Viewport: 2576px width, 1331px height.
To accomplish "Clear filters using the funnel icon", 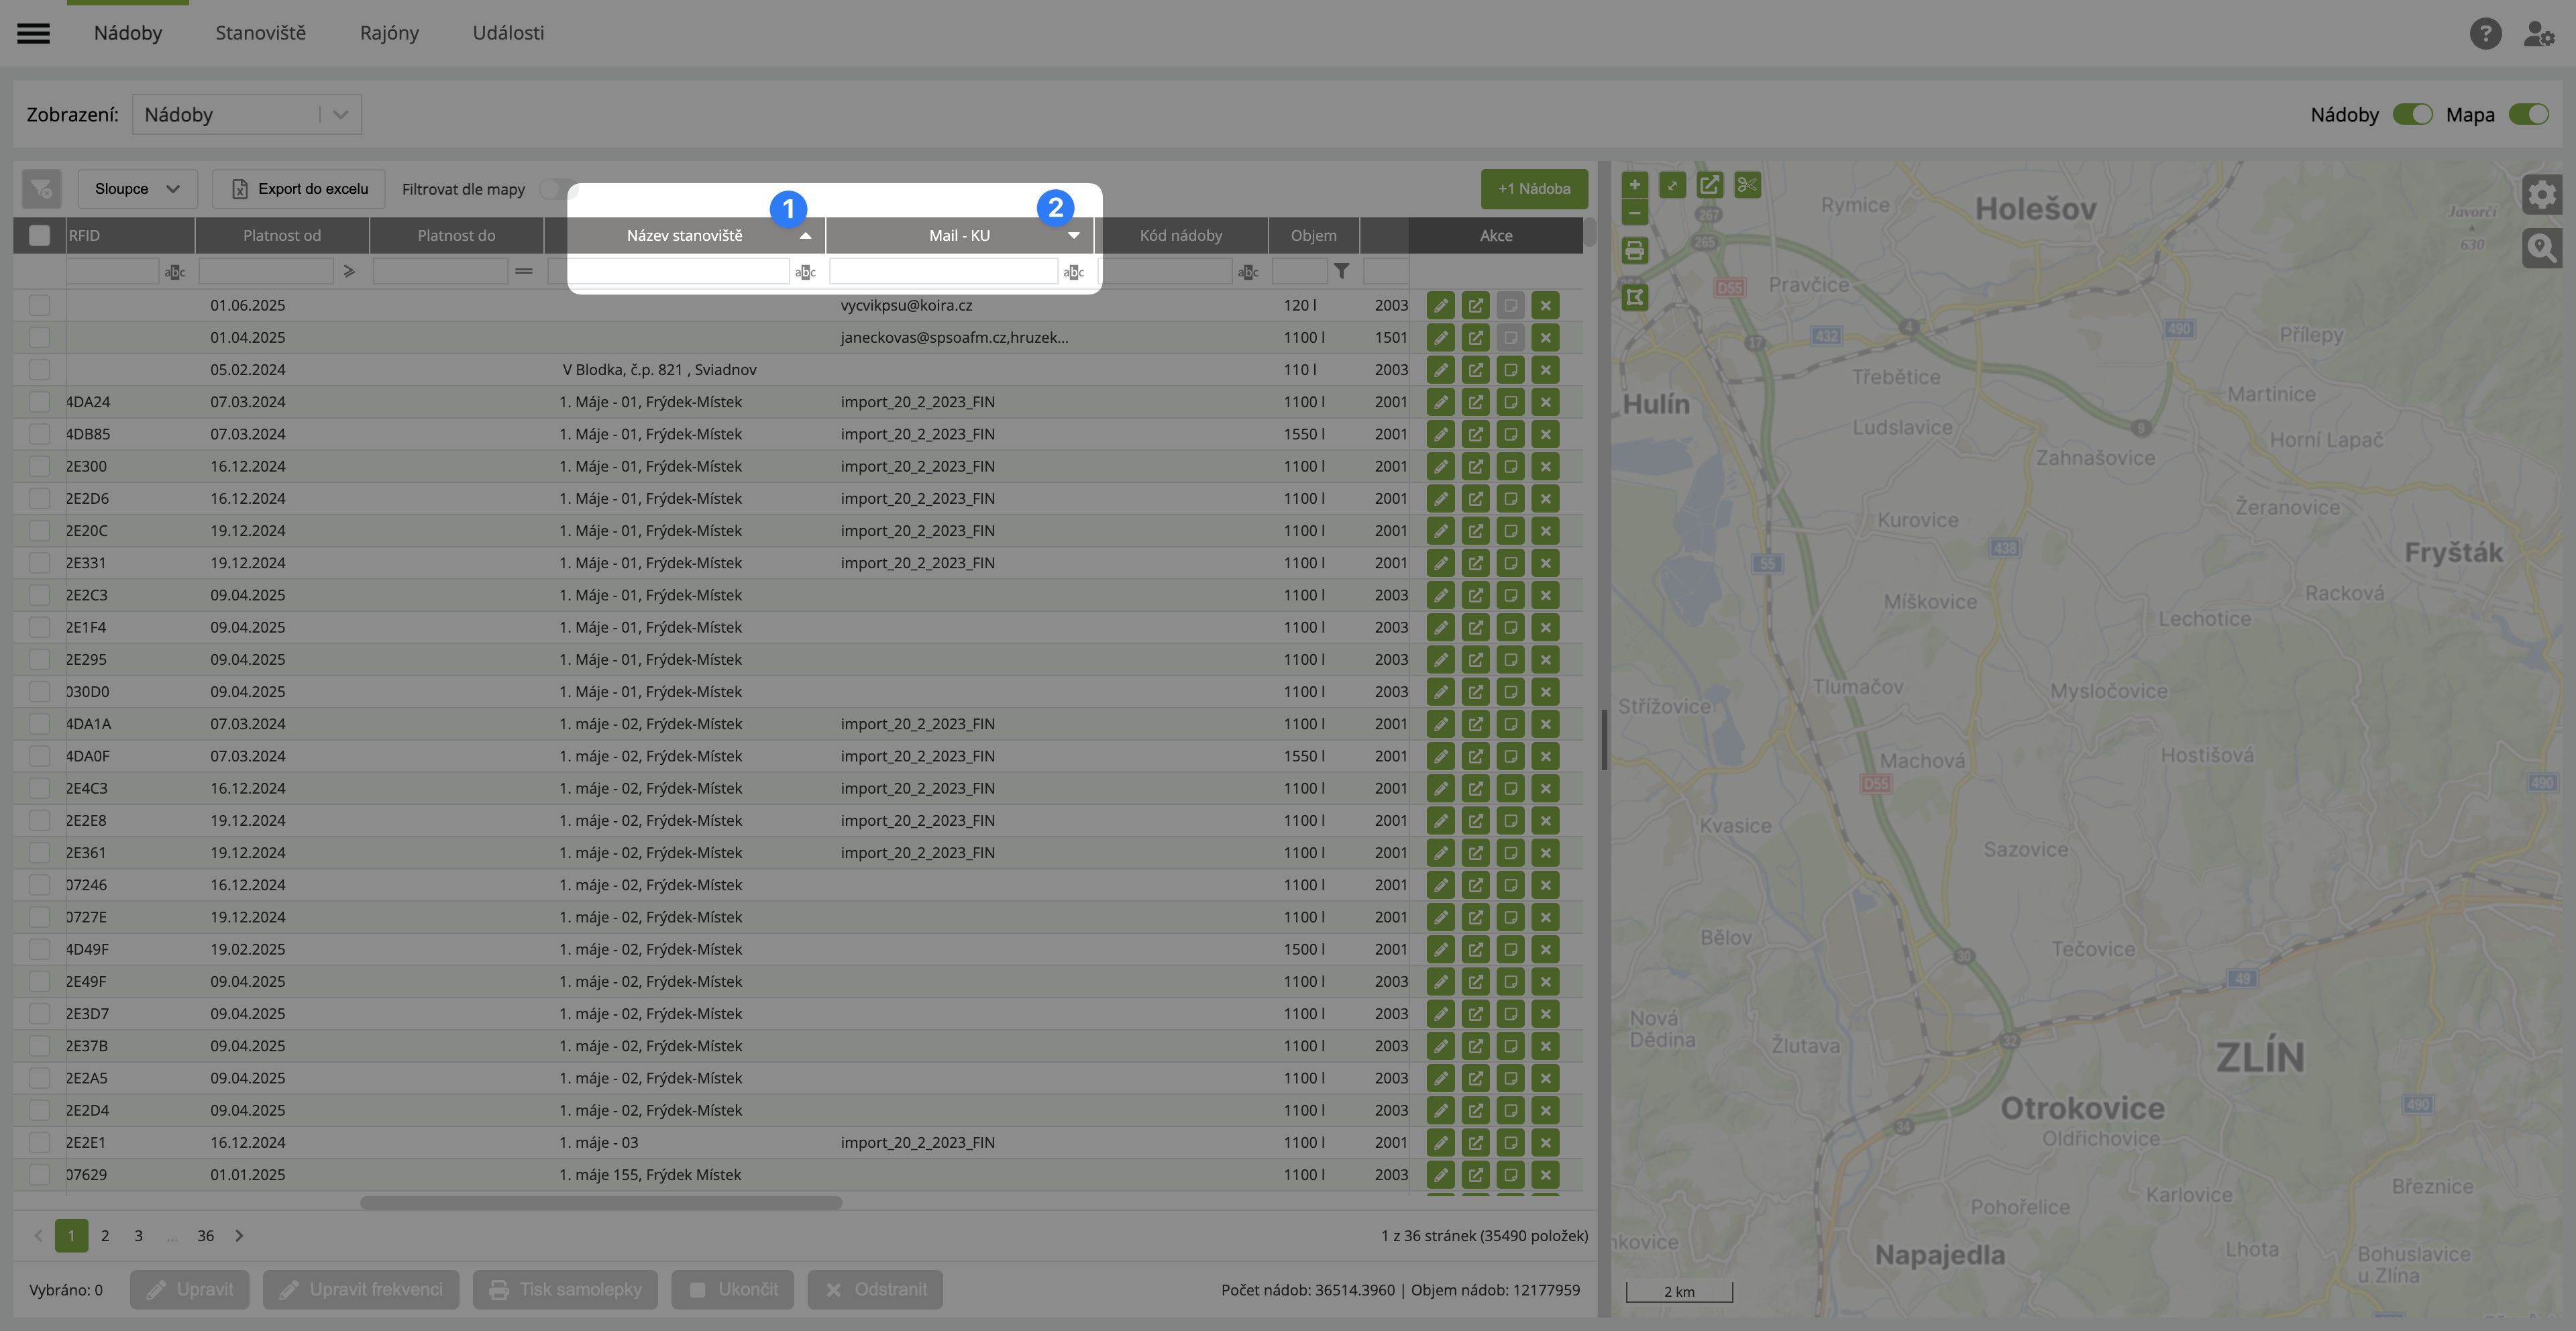I will coord(41,189).
